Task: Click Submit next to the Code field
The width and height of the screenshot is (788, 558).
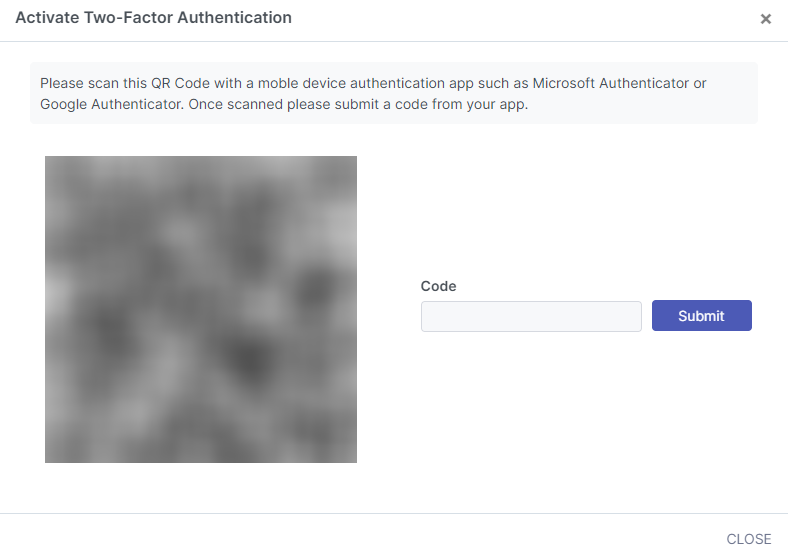Action: 701,316
